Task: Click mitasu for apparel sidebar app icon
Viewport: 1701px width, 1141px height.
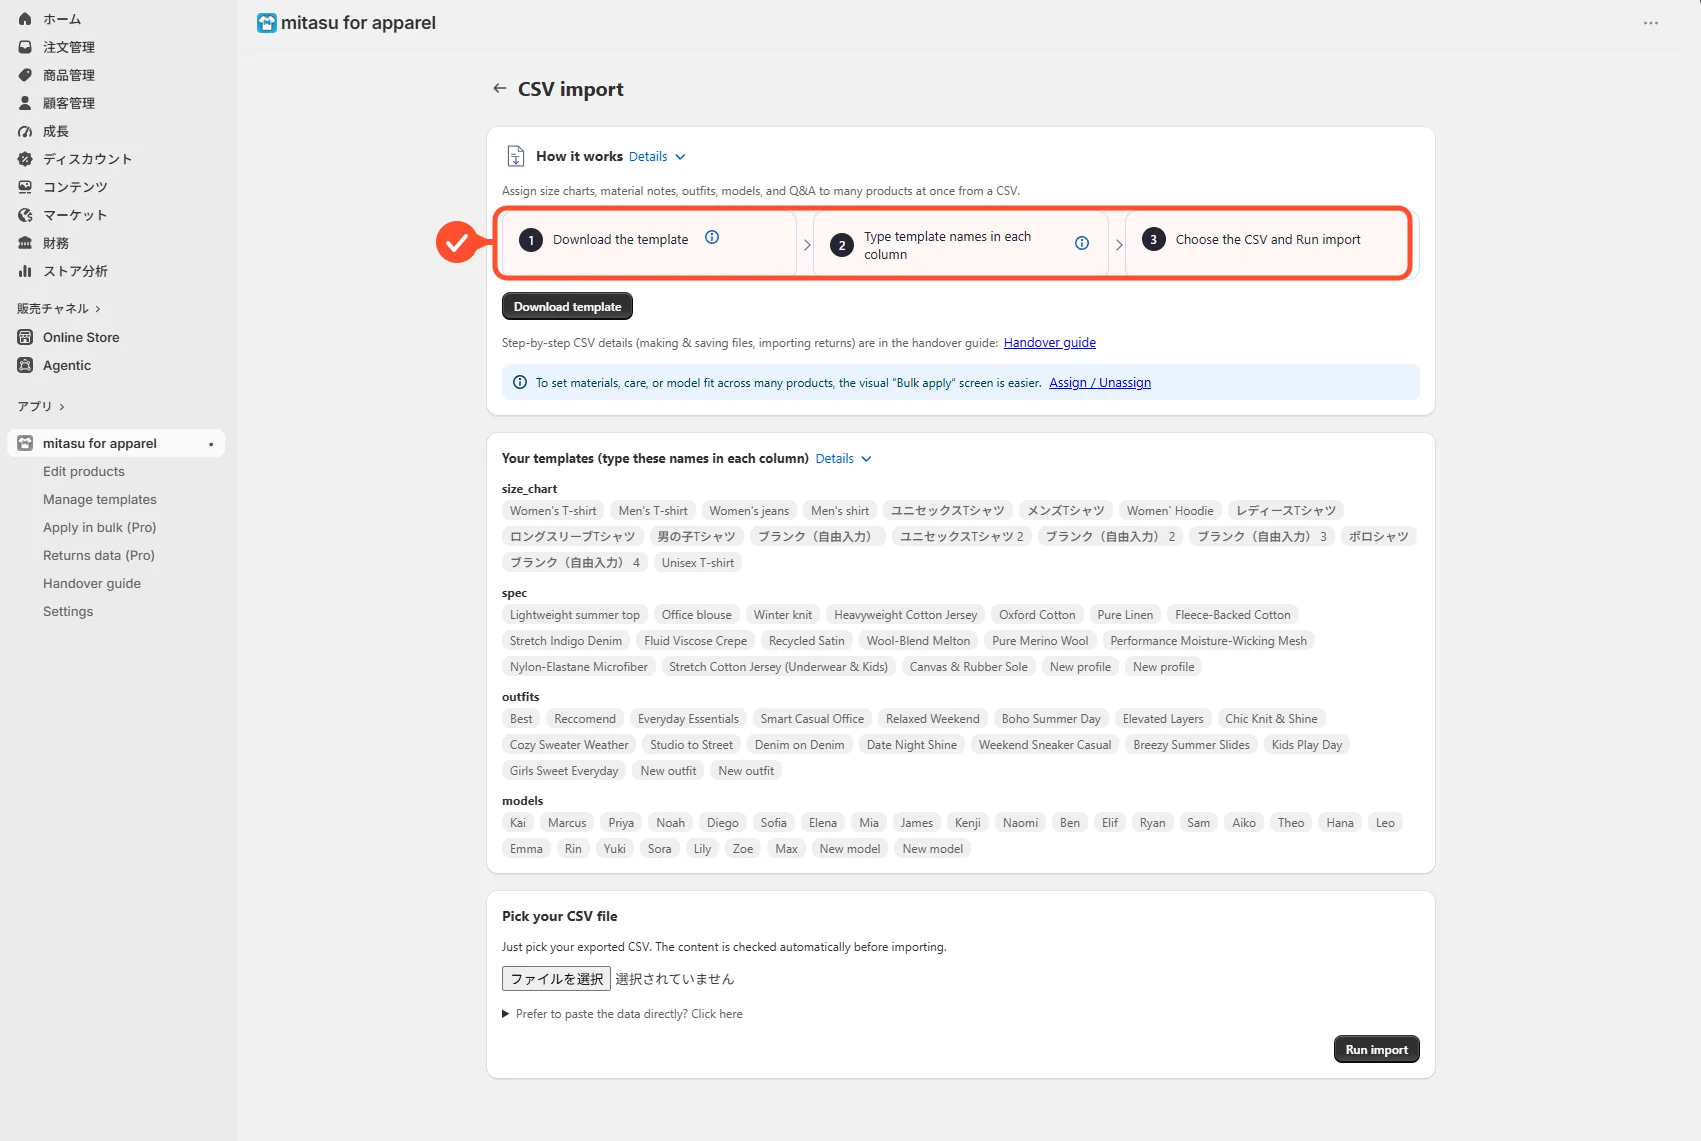Action: 25,443
